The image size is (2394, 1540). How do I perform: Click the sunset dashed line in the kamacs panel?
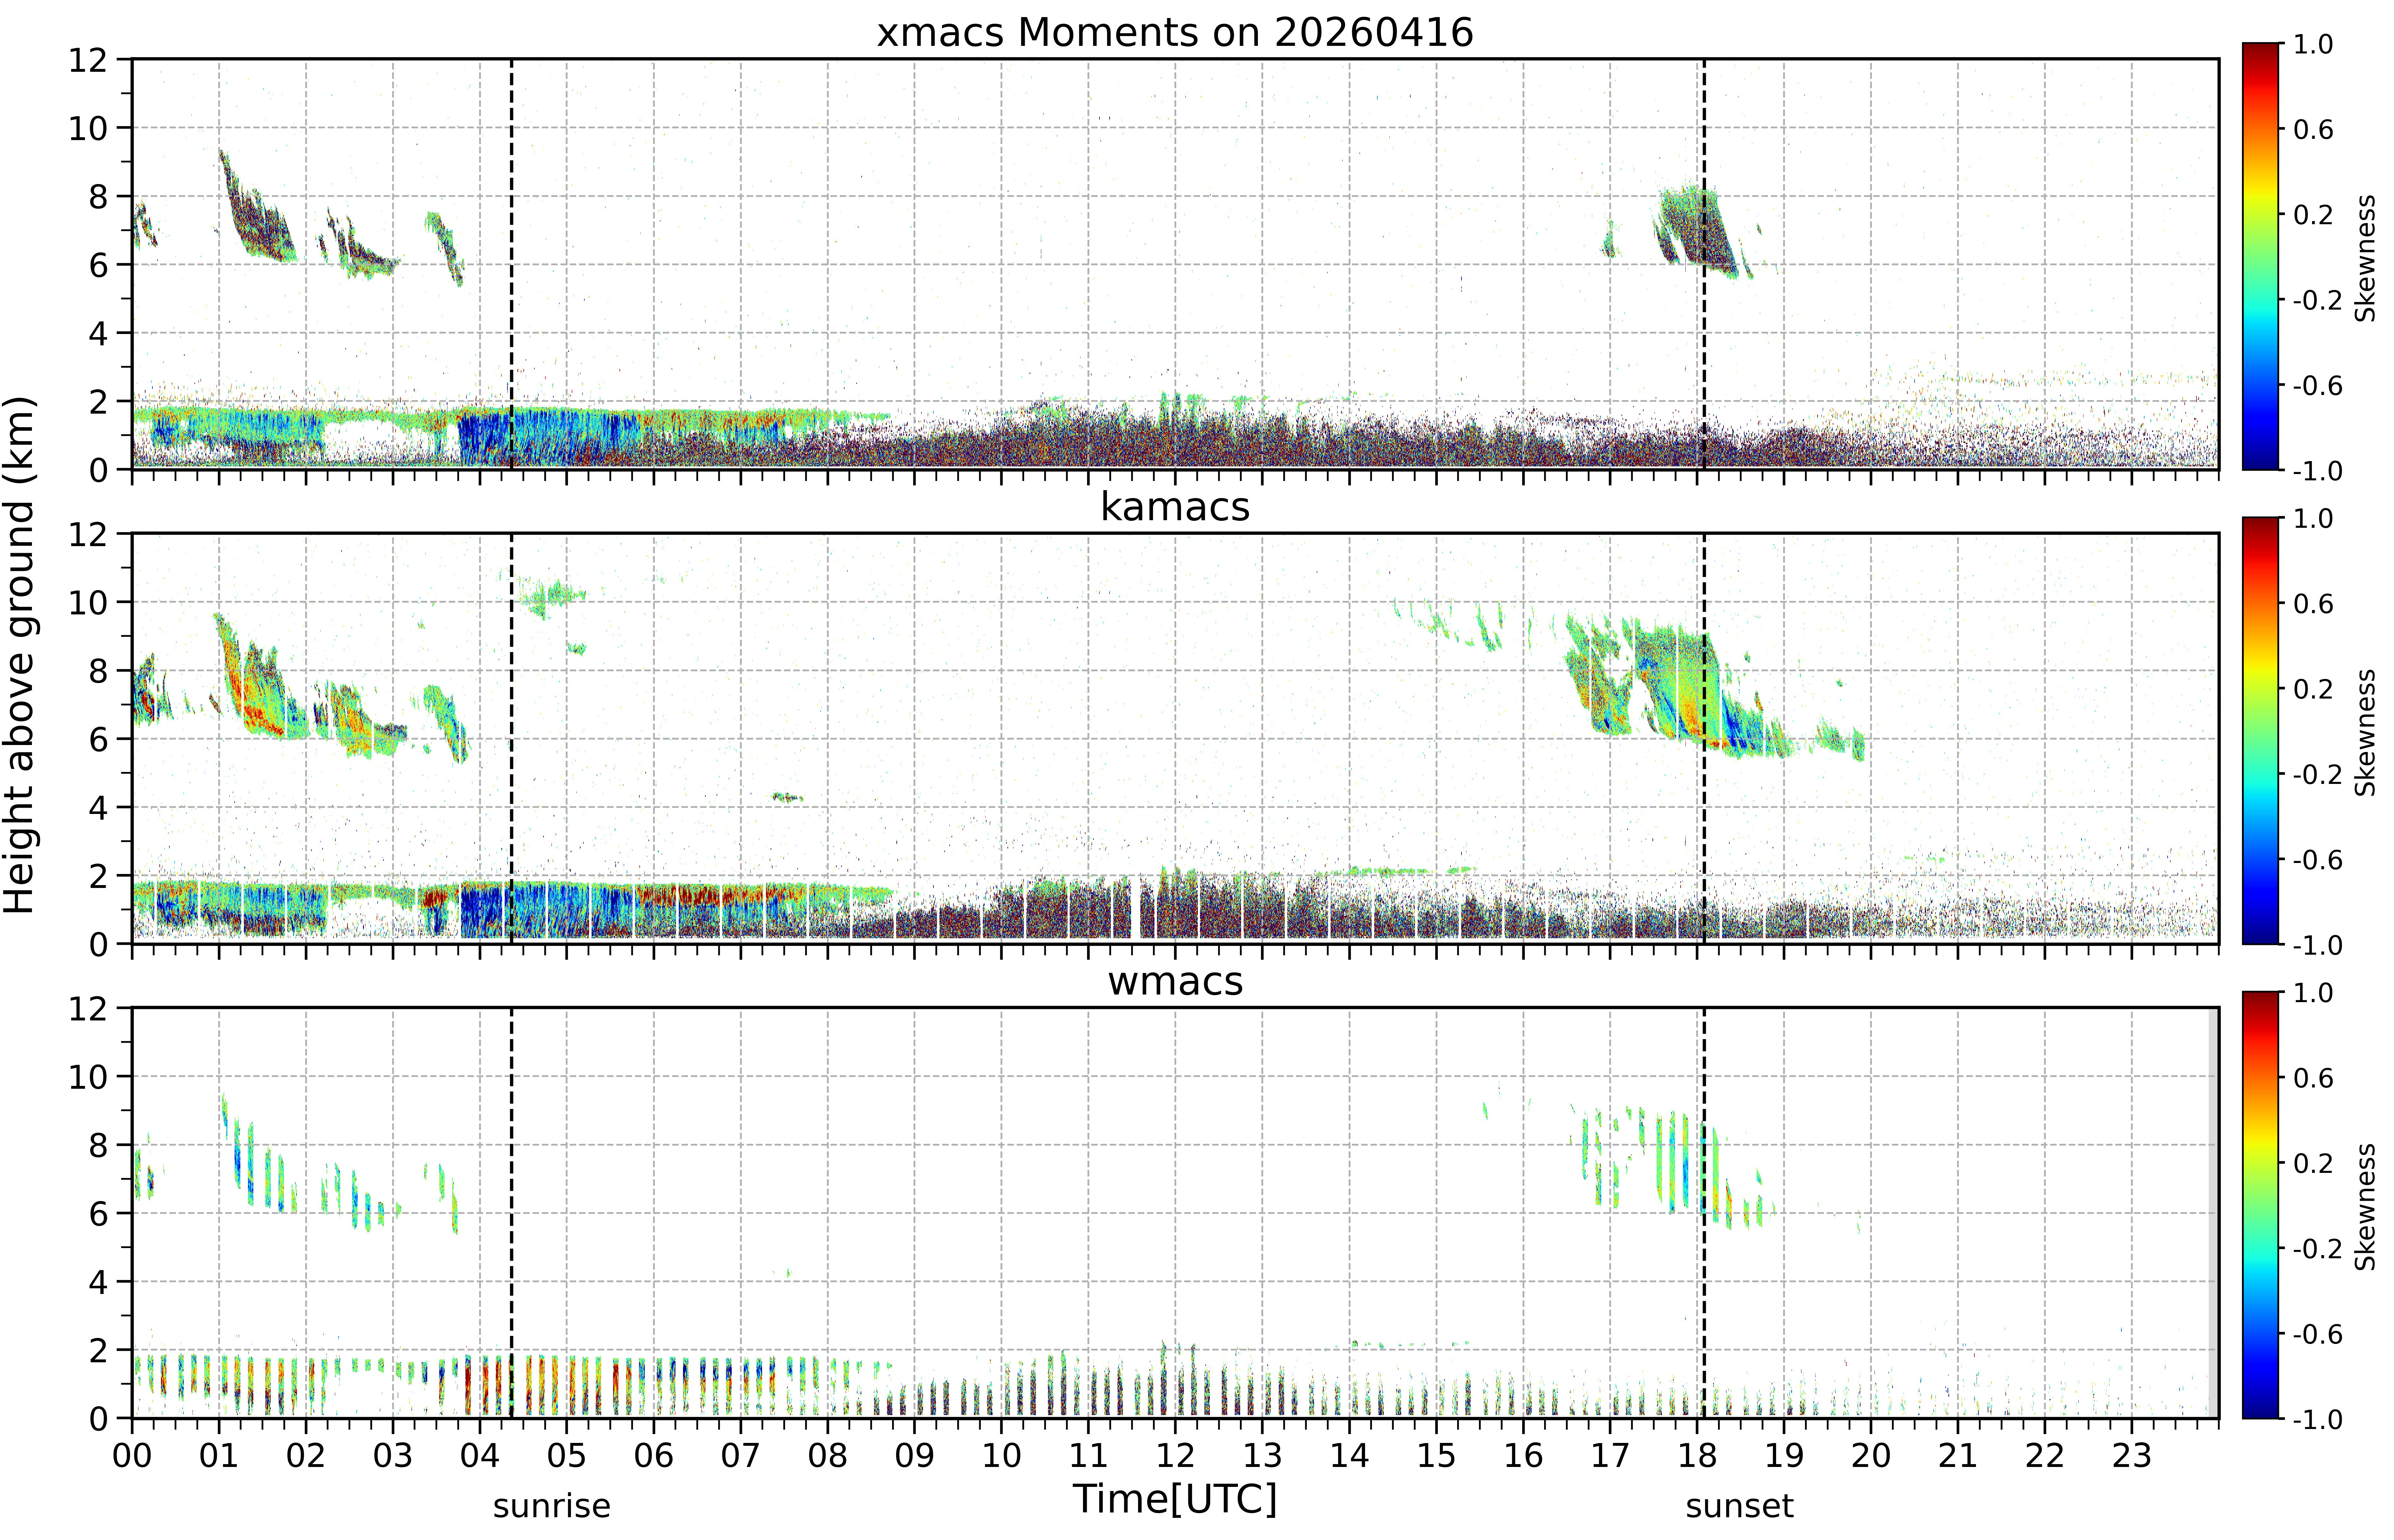point(1704,738)
